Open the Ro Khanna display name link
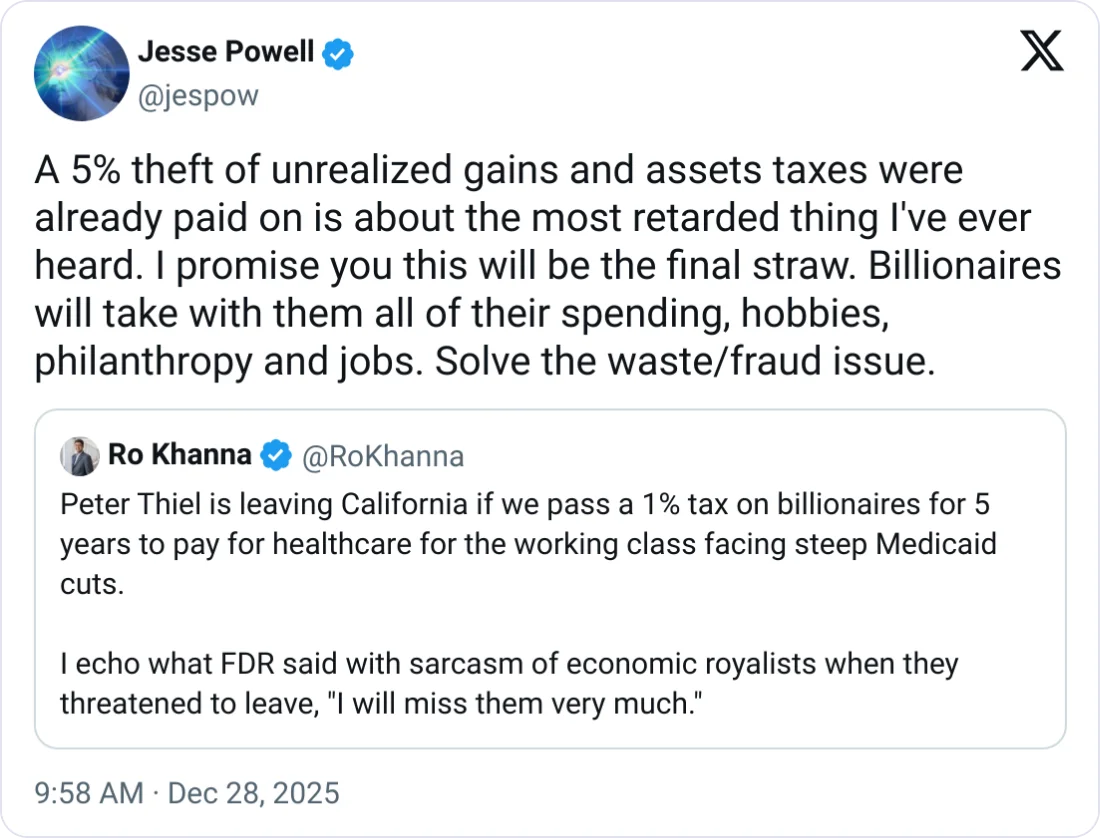 (179, 455)
